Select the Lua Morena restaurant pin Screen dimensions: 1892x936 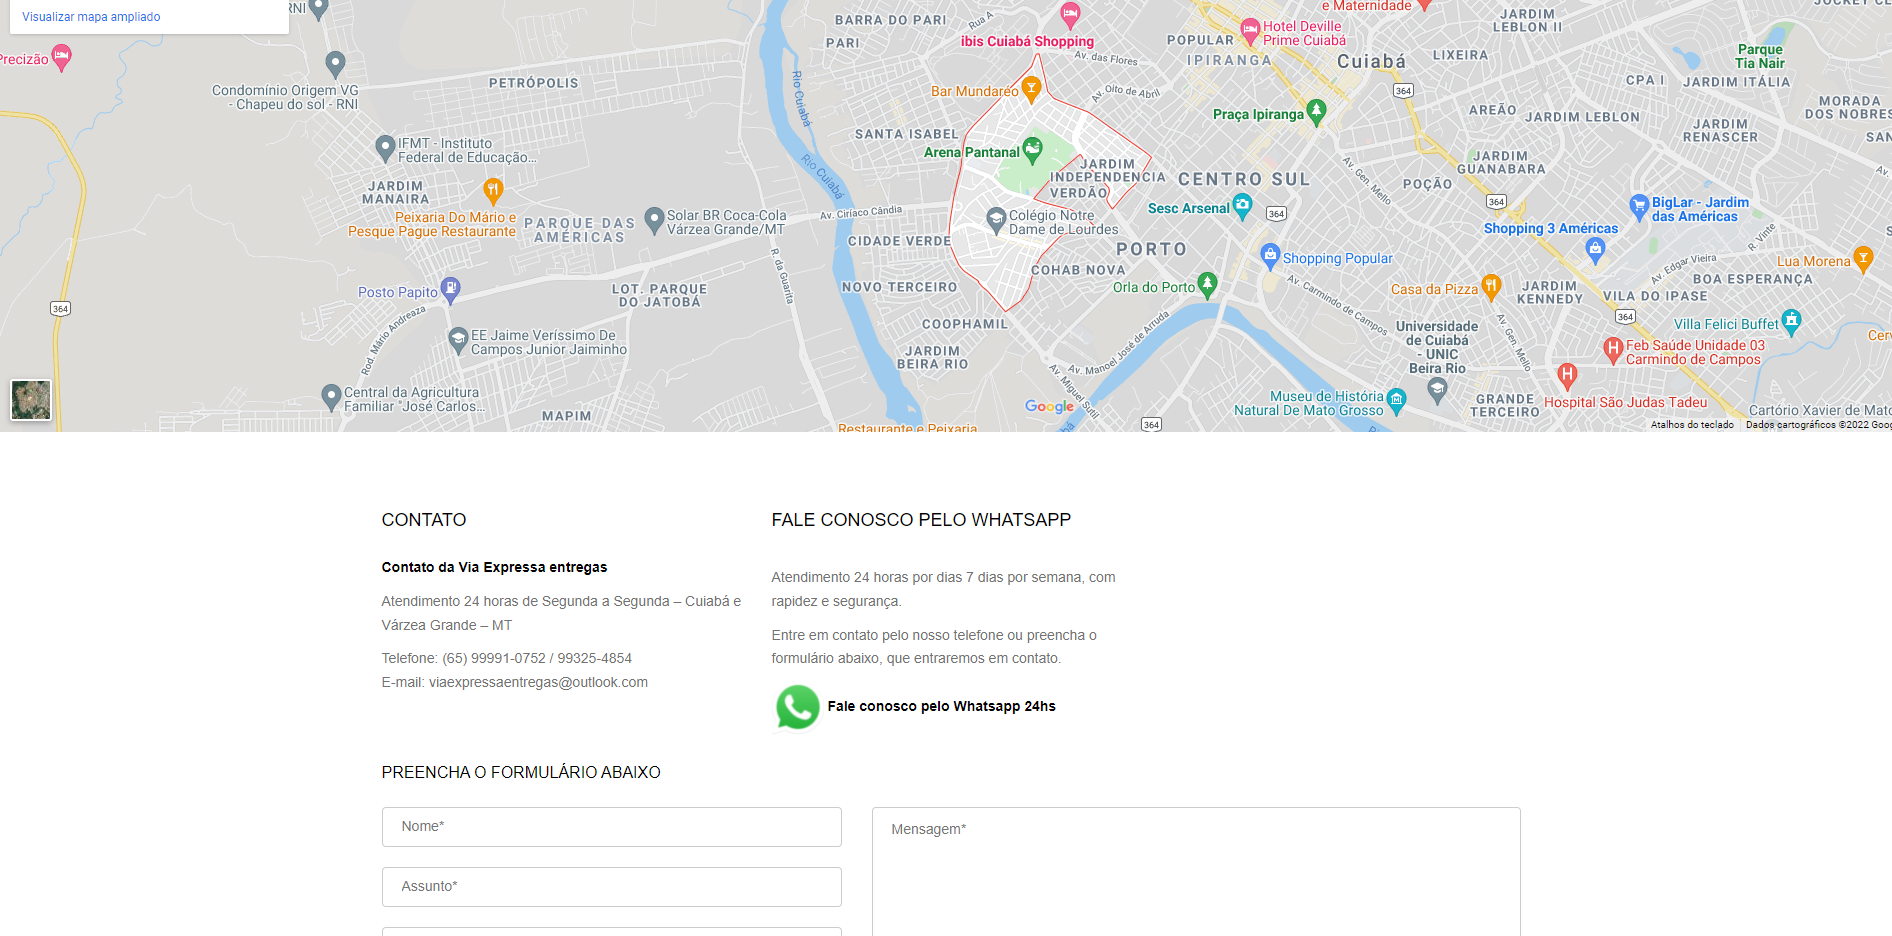(1863, 260)
